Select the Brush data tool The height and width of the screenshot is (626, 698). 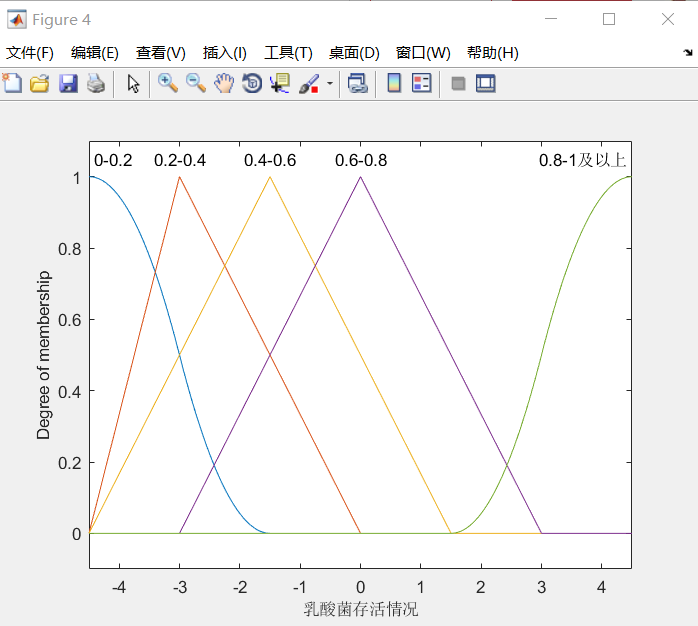point(309,83)
